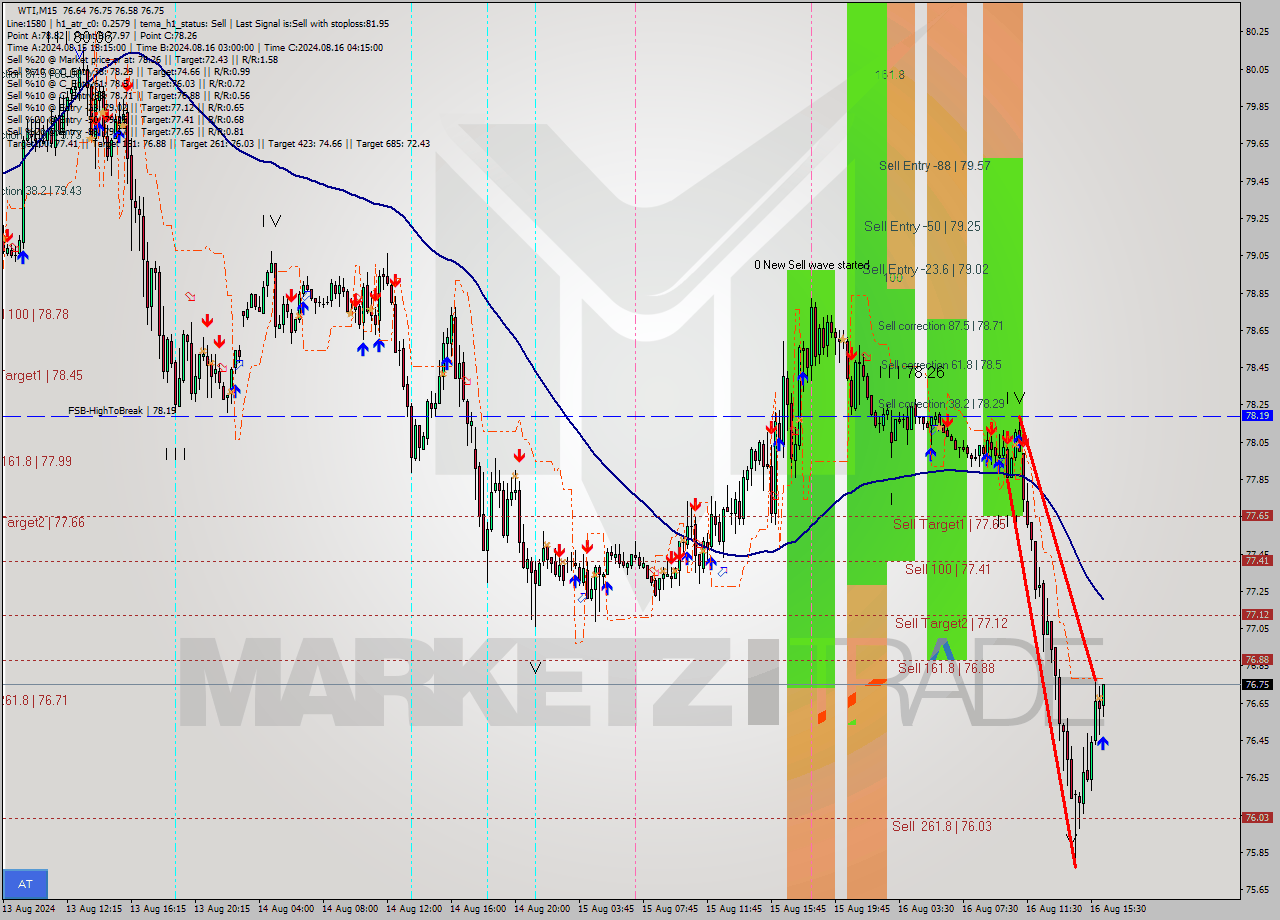Select the 'FSB-HighToBreak | 78.19' label
Image resolution: width=1280 pixels, height=920 pixels.
coord(123,411)
